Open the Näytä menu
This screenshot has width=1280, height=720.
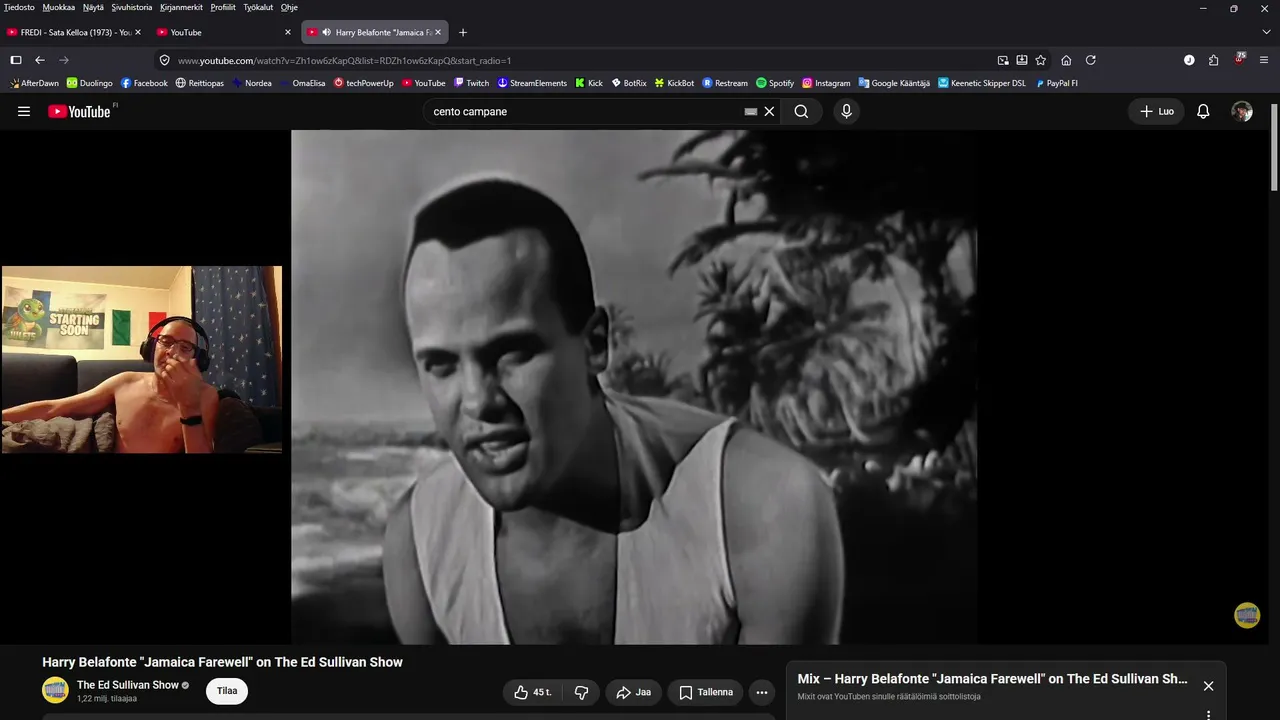click(94, 7)
